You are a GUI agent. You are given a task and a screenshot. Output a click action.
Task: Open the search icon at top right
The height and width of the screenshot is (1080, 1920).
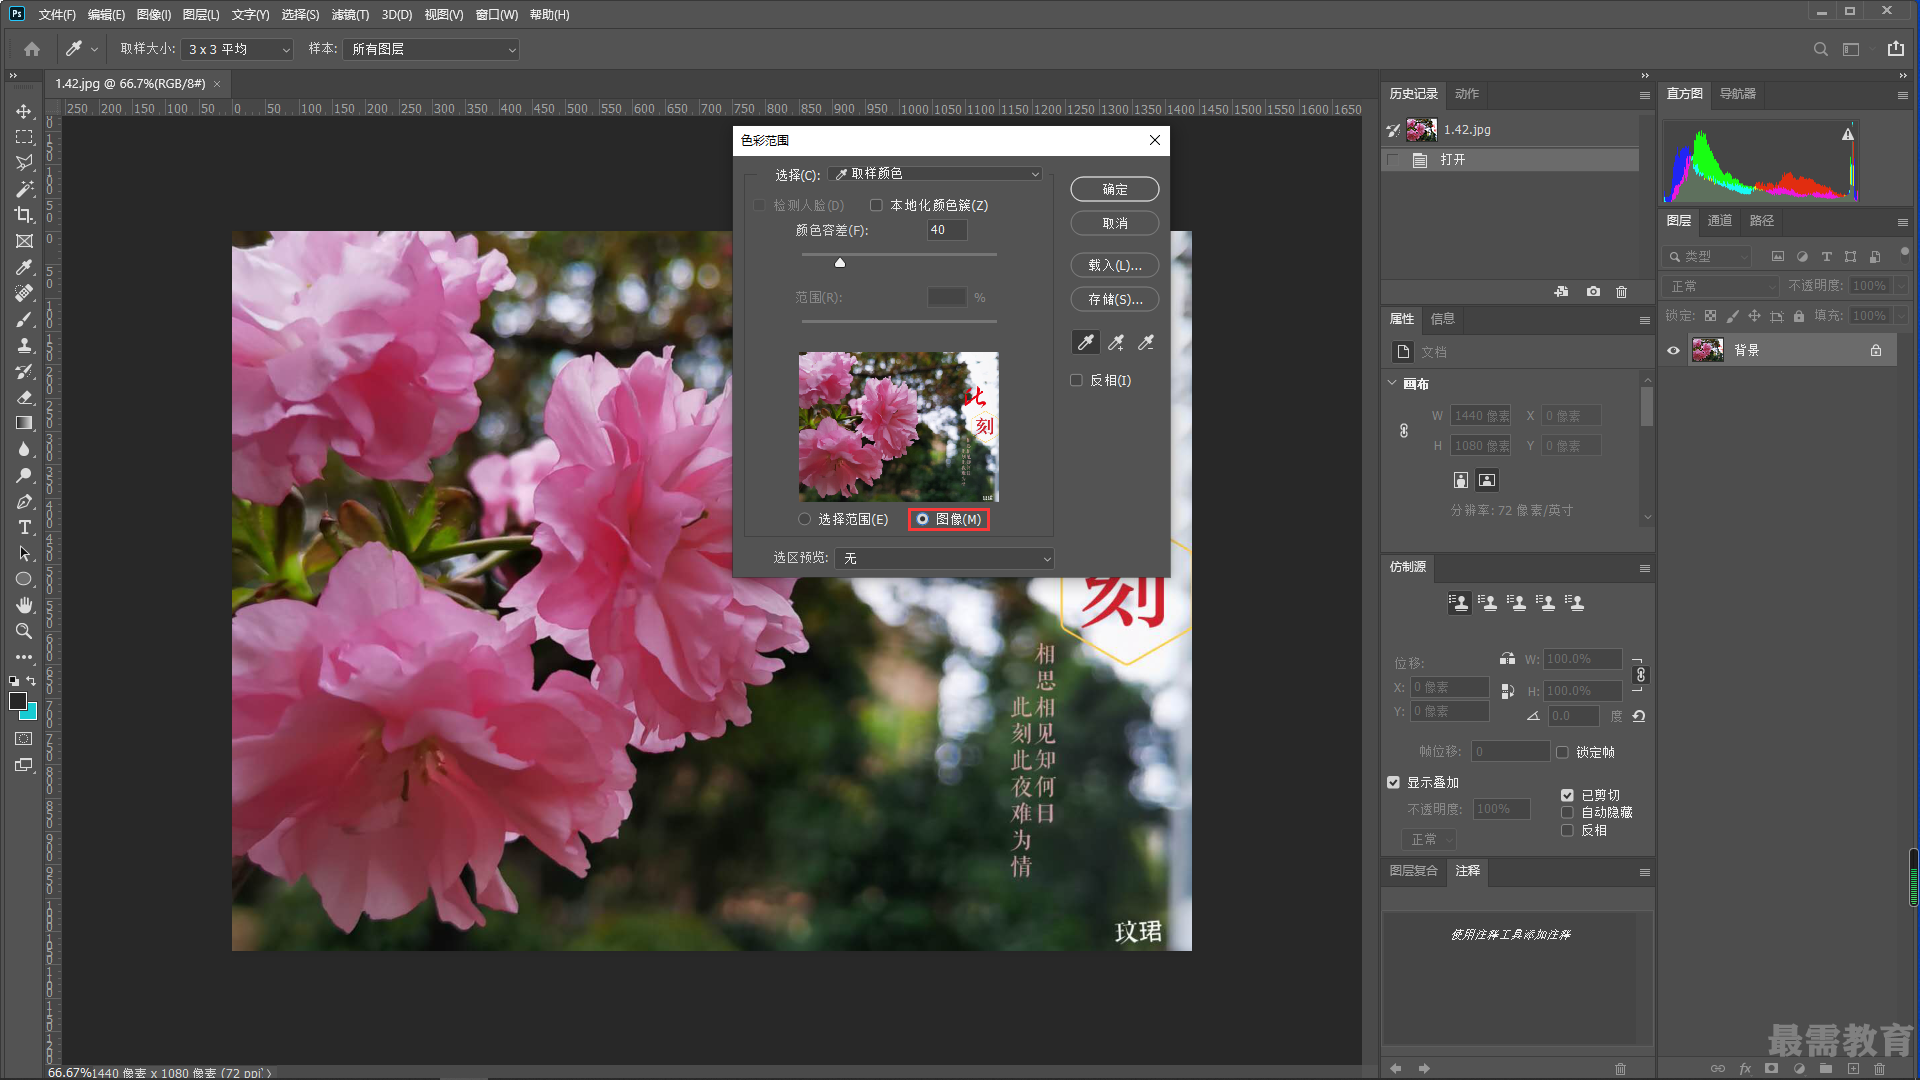pos(1821,49)
